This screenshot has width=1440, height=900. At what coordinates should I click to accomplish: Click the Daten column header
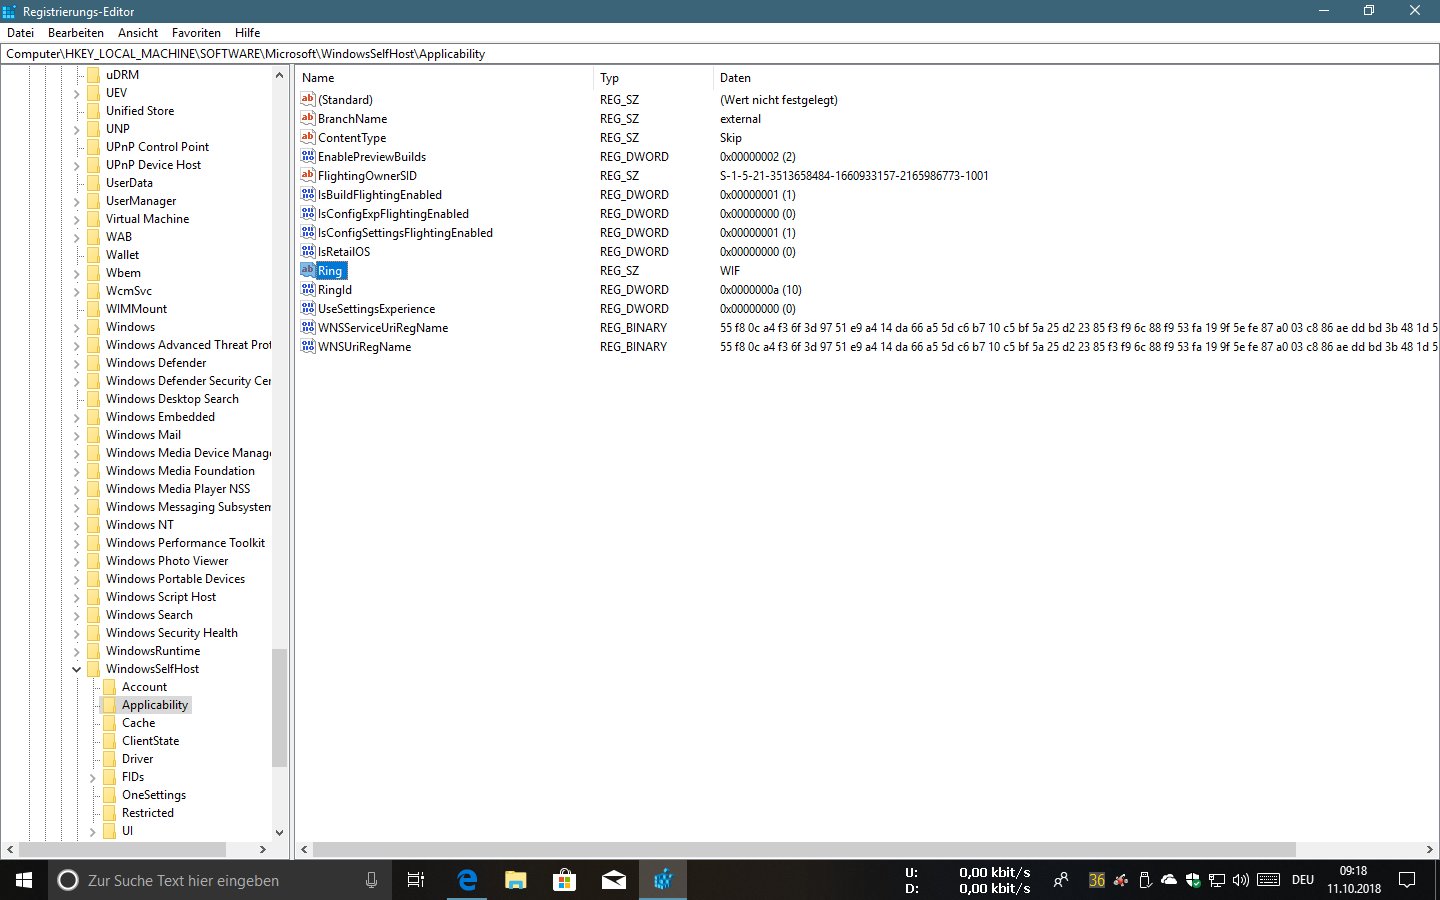pos(1076,77)
